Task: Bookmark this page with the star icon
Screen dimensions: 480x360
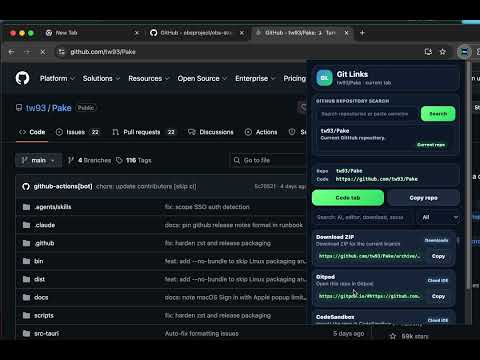Action: coord(443,52)
